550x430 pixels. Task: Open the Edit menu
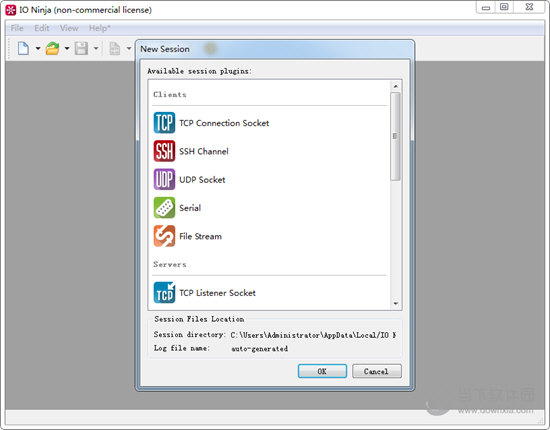click(x=42, y=28)
